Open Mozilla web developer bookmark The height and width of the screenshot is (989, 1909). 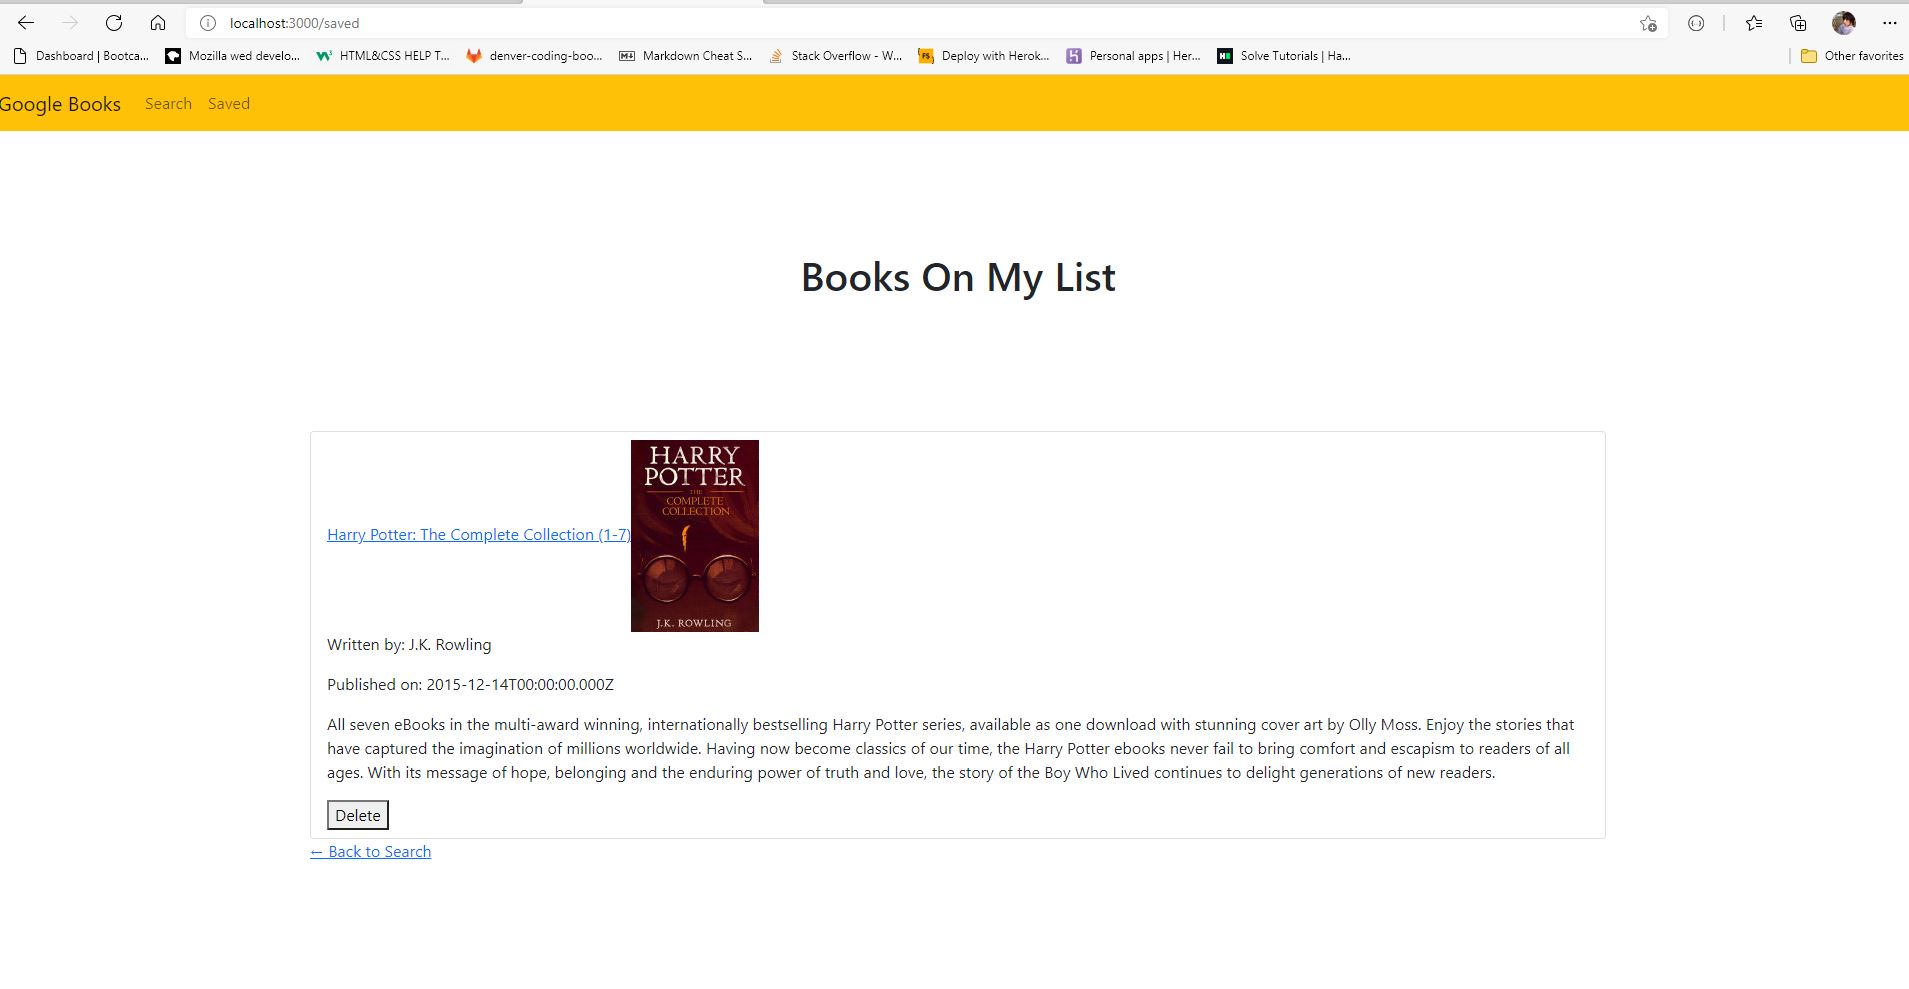pyautogui.click(x=233, y=56)
